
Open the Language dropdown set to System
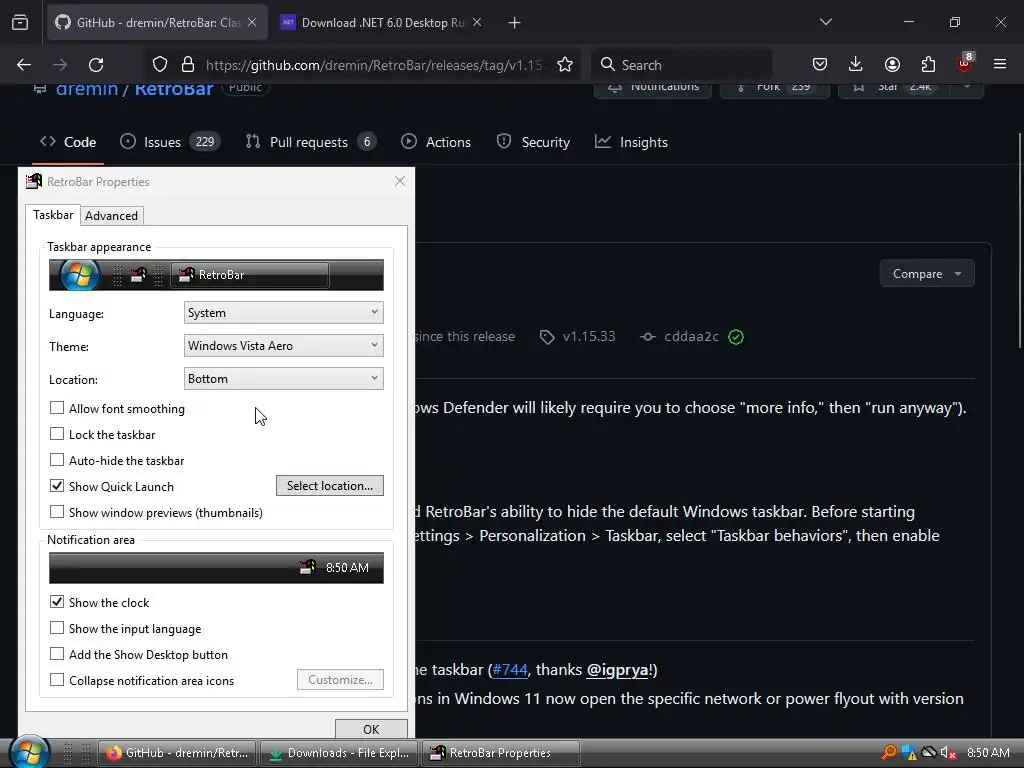[283, 313]
